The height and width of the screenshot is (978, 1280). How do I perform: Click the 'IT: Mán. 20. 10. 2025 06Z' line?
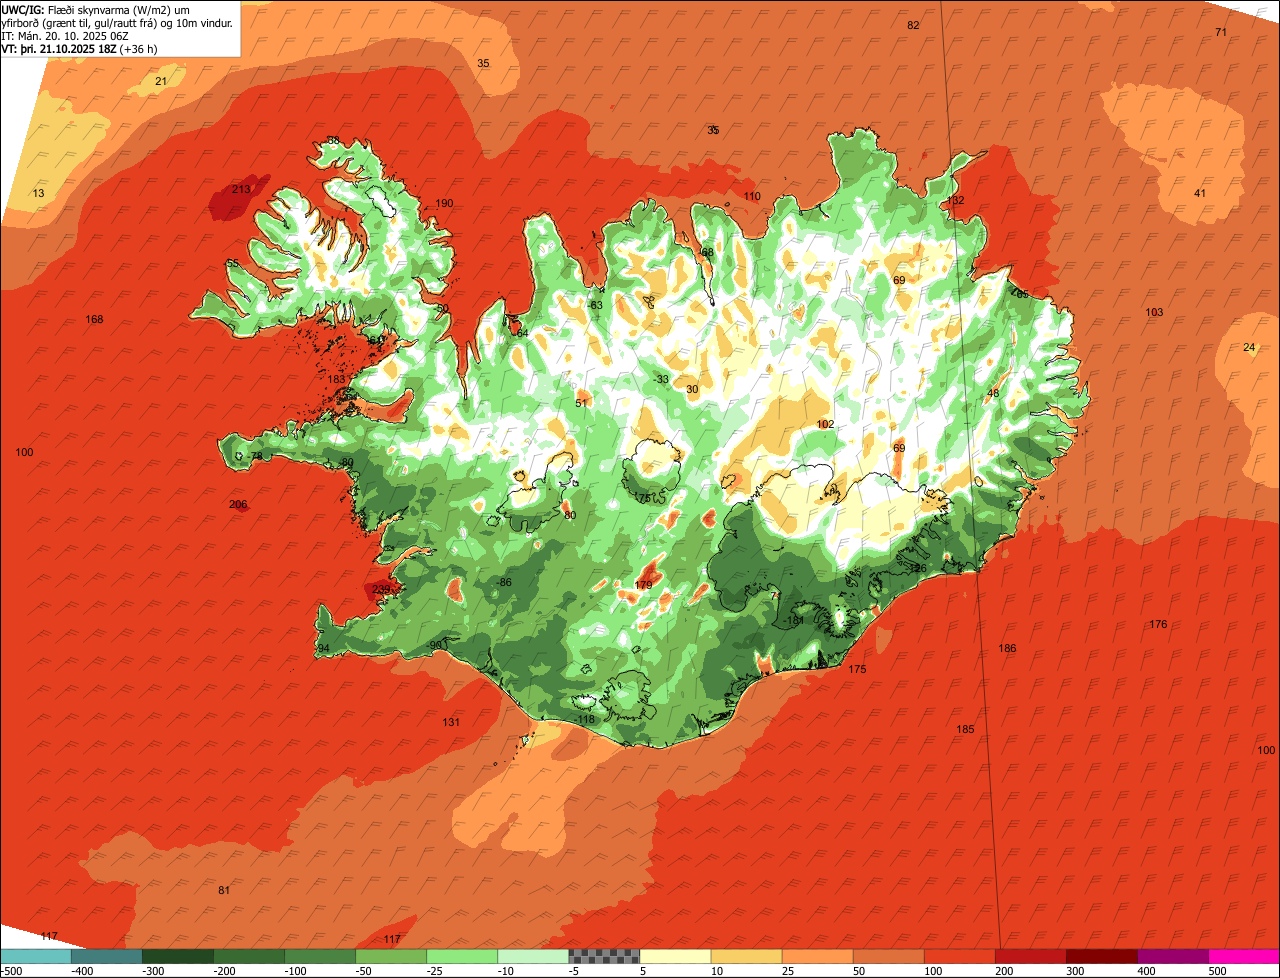[x=66, y=36]
